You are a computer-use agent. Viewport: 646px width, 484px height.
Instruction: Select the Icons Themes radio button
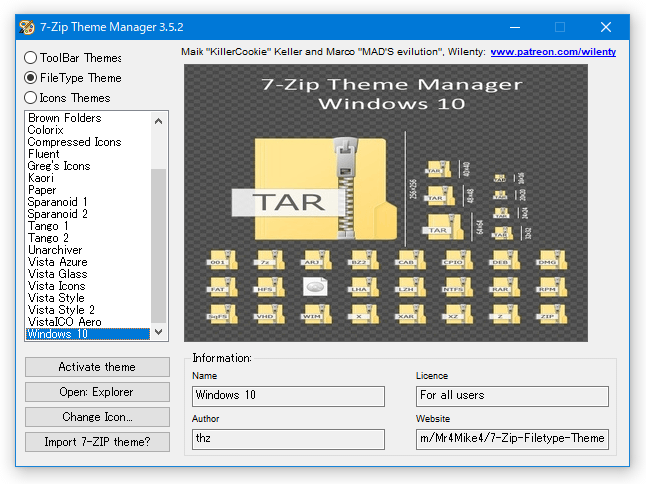pyautogui.click(x=30, y=98)
